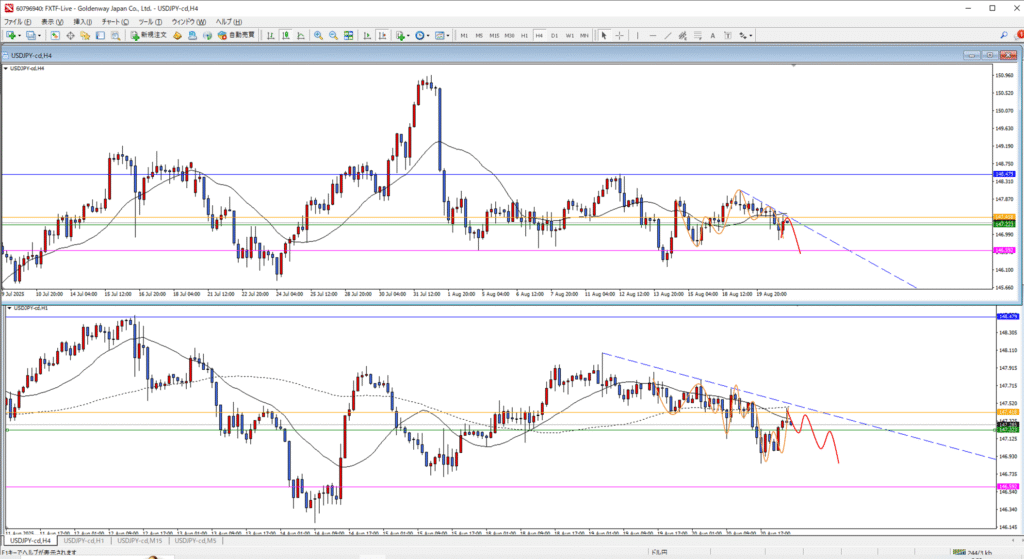Screen dimensions: 1024x559
Task: Click the new chart icon
Action: tap(11, 35)
